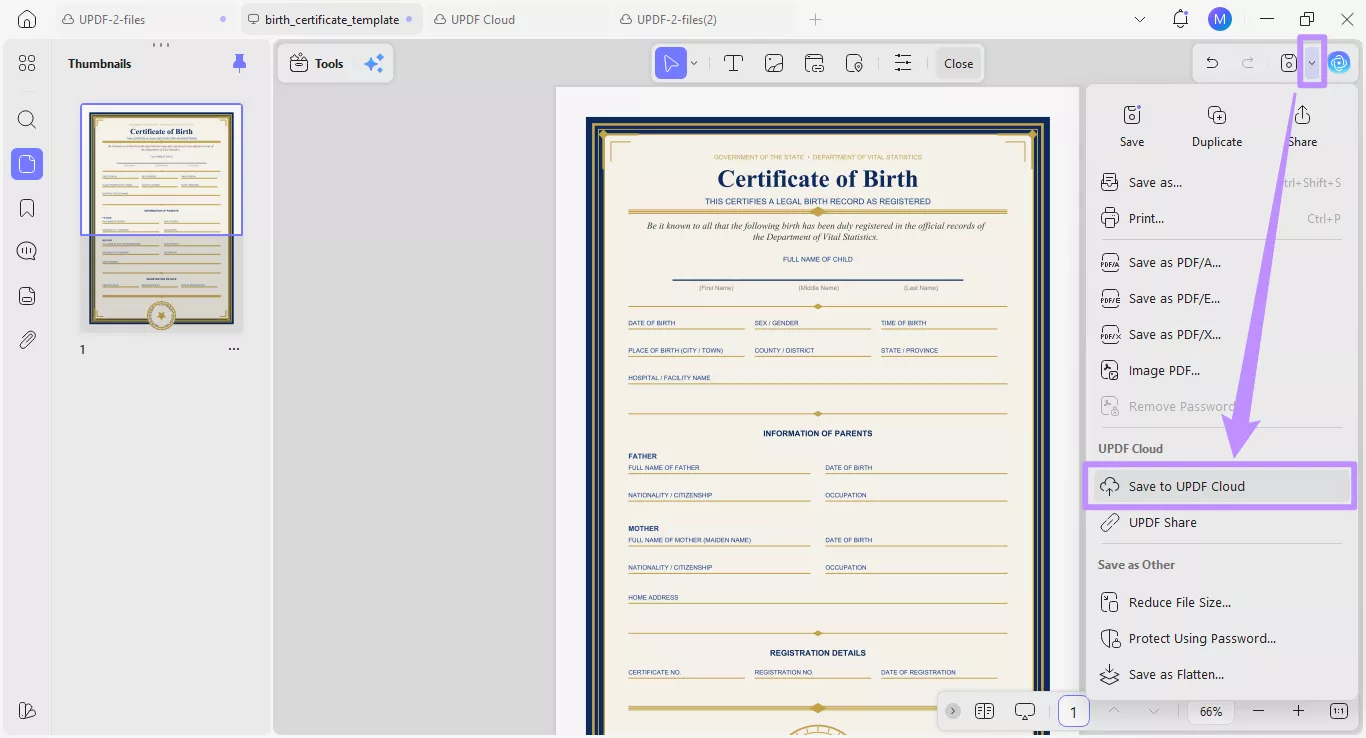1366x738 pixels.
Task: Click the undo arrow icon
Action: pyautogui.click(x=1212, y=63)
